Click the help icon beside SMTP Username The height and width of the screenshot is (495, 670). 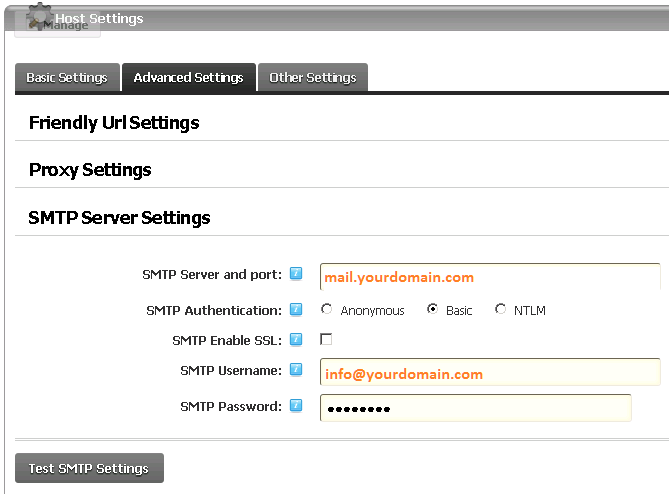click(296, 370)
